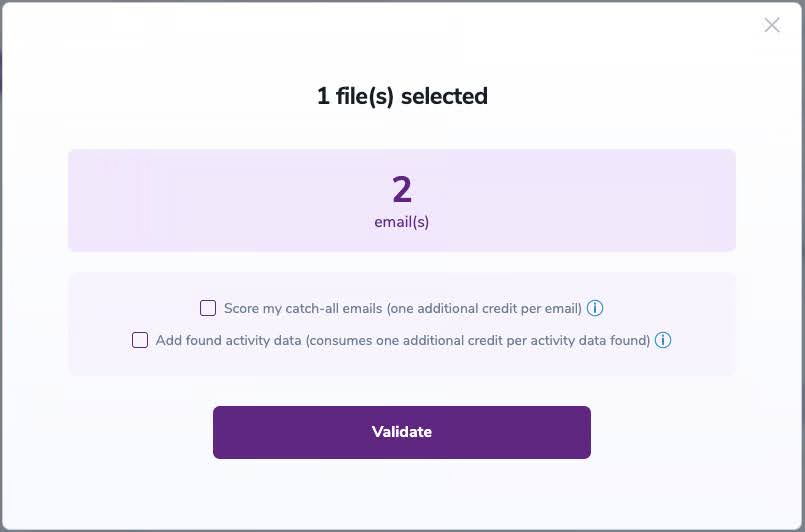
Task: Tick the Add found activity data checkbox
Action: pyautogui.click(x=140, y=340)
